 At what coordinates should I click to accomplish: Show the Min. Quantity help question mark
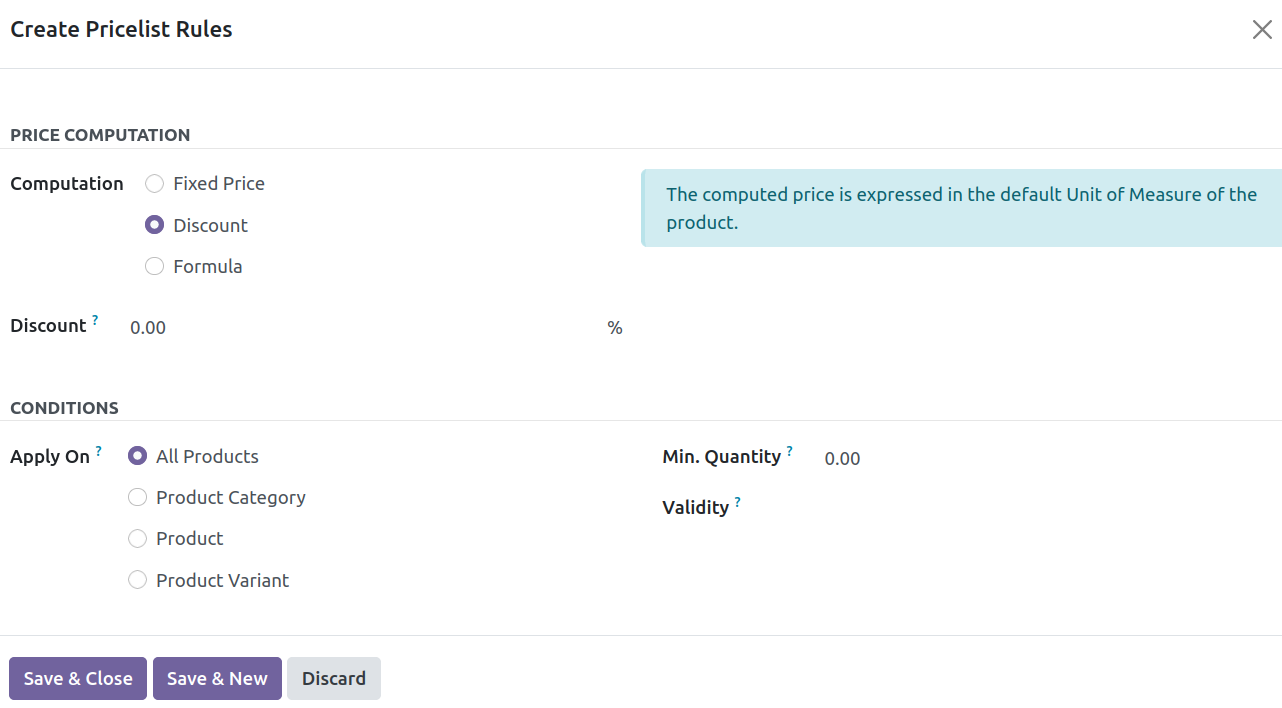click(x=789, y=451)
